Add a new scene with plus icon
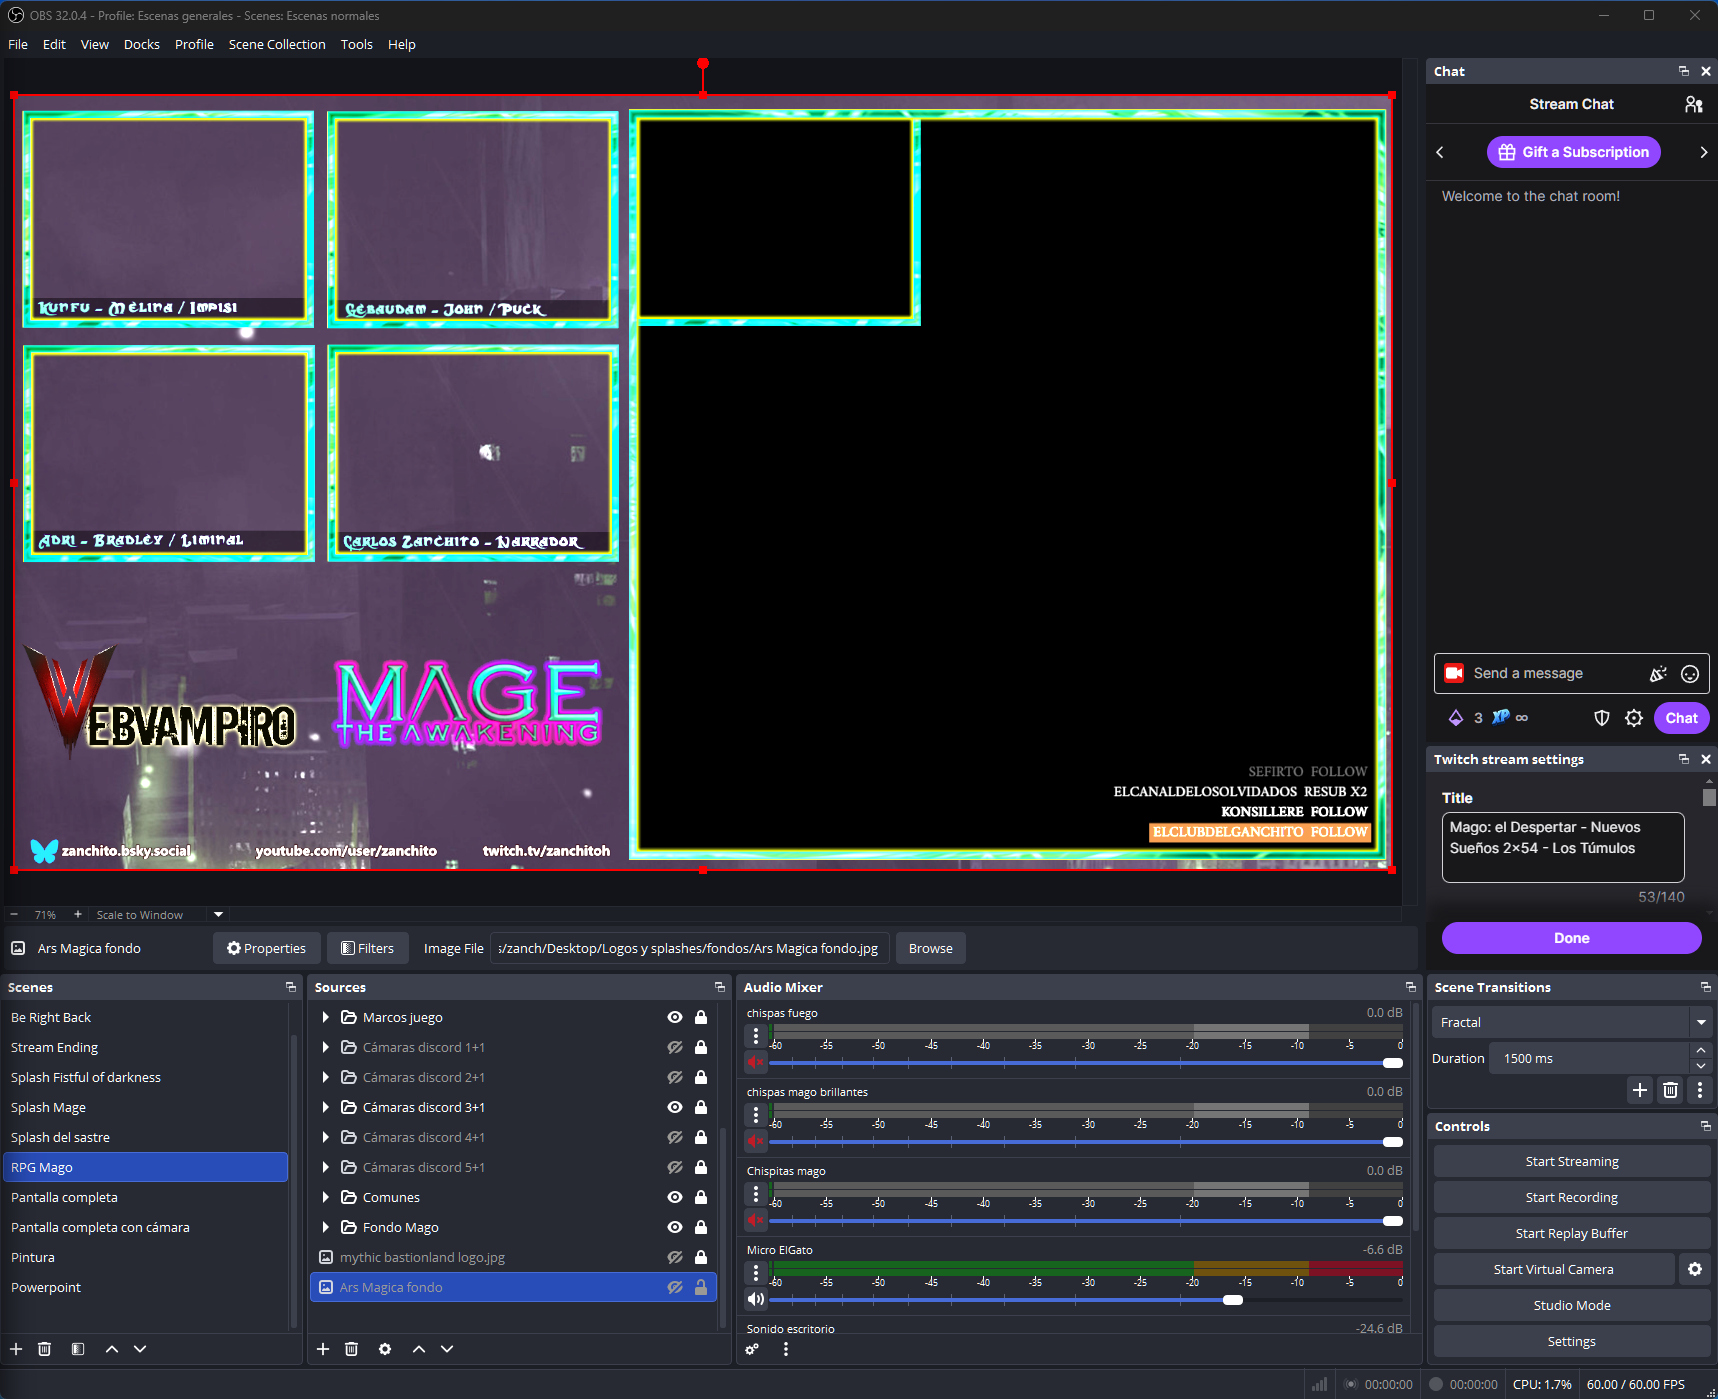 tap(16, 1349)
